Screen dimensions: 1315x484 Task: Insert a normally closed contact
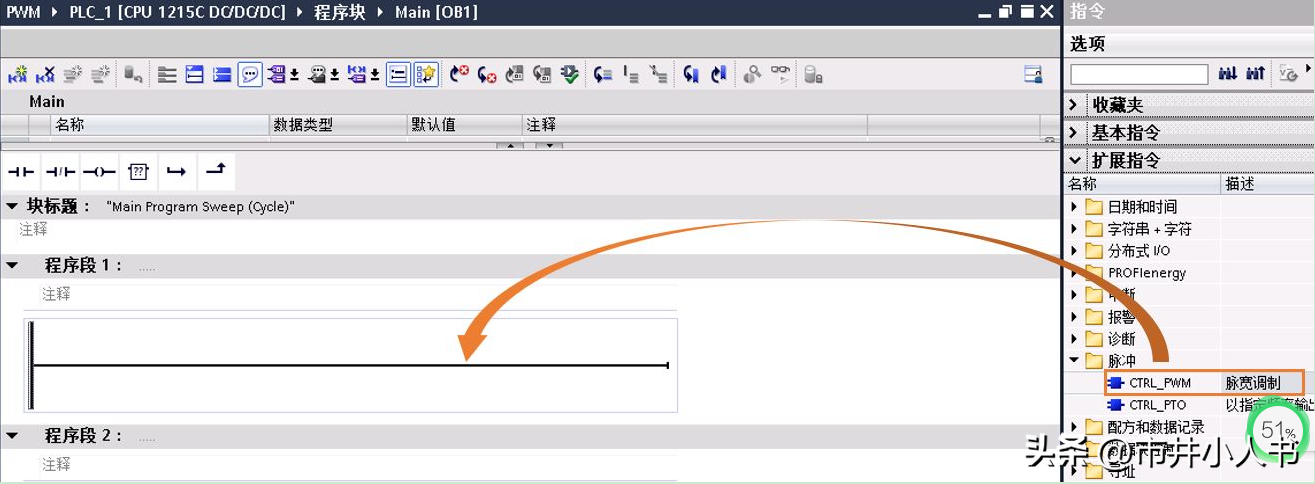point(60,172)
